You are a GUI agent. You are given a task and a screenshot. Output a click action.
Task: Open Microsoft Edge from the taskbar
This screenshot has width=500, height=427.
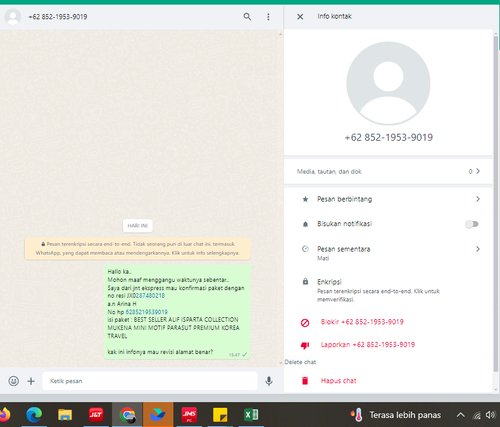(34, 415)
